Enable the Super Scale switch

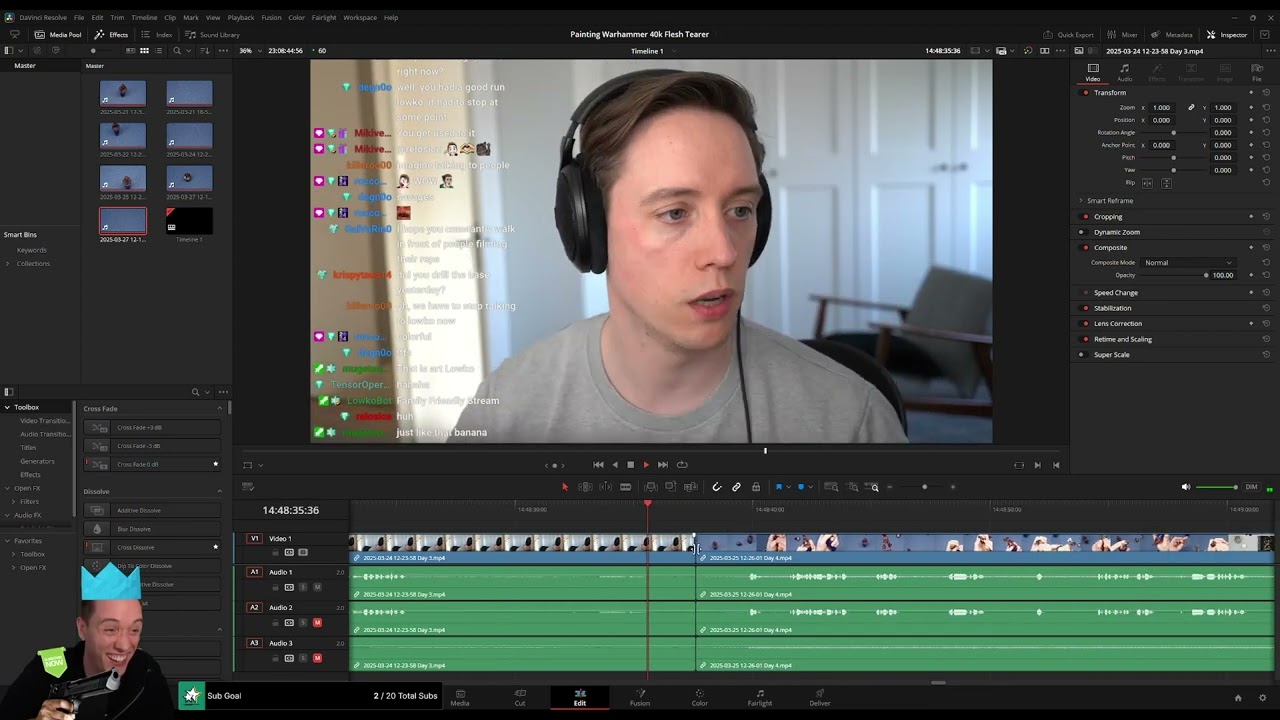point(1082,355)
